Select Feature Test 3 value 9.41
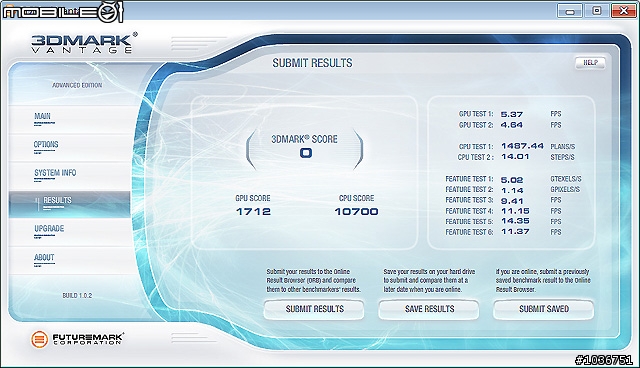640x368 pixels. 512,201
